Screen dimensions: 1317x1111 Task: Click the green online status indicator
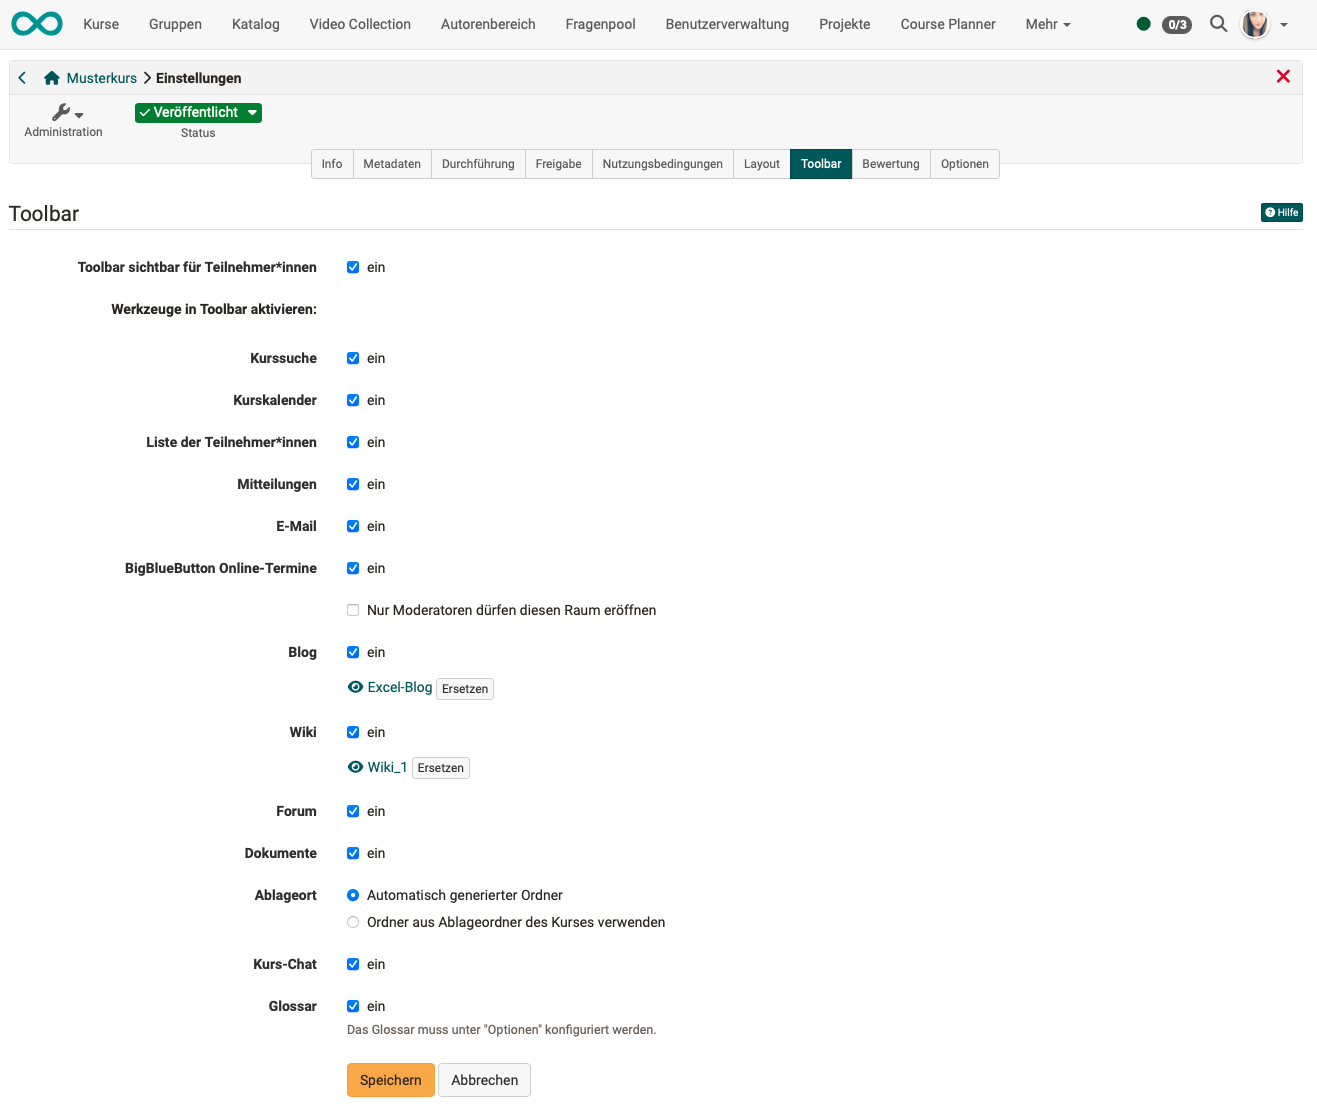tap(1143, 24)
